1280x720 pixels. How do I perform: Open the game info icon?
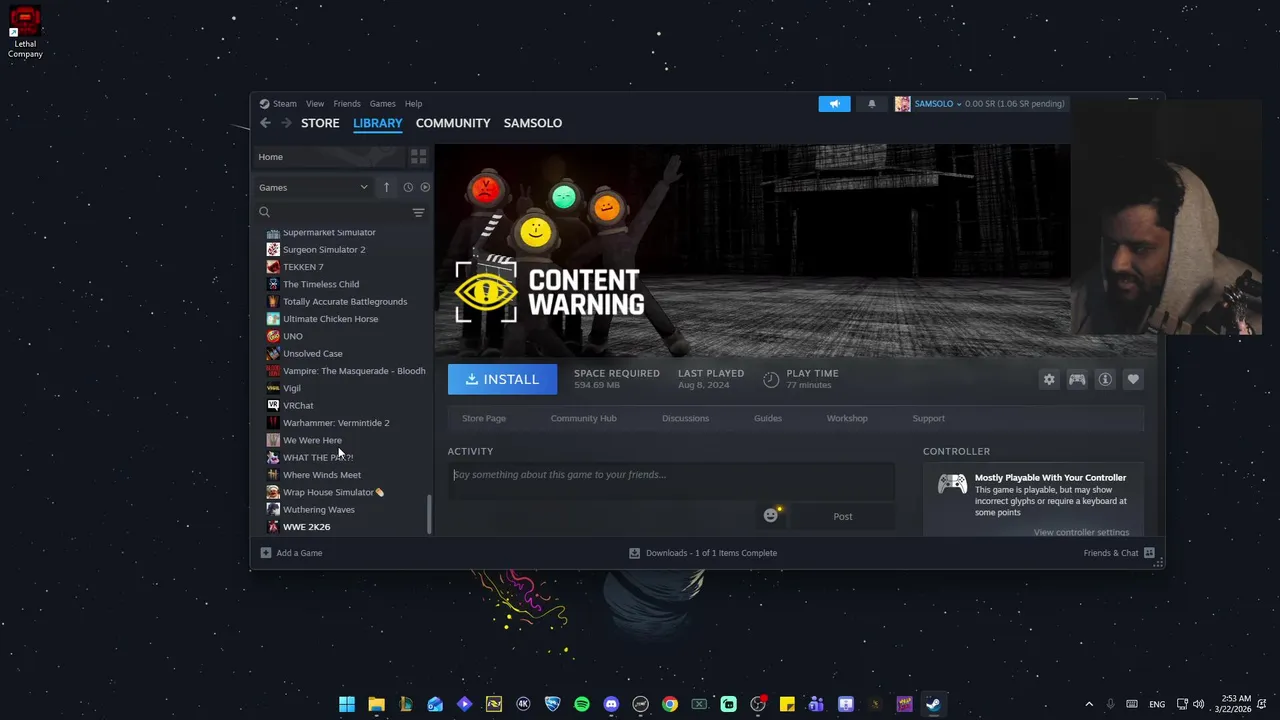pyautogui.click(x=1105, y=379)
